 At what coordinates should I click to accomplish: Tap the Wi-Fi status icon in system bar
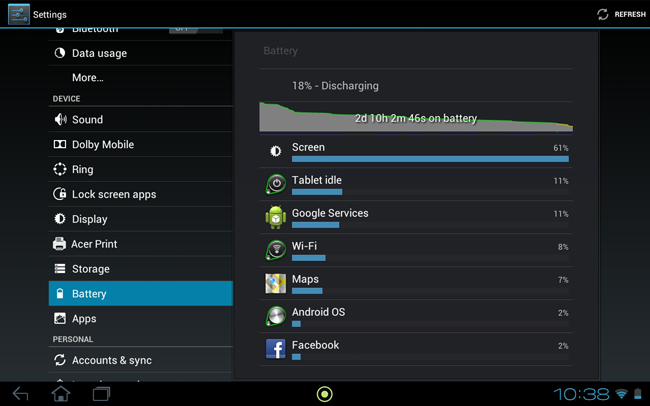coord(621,394)
